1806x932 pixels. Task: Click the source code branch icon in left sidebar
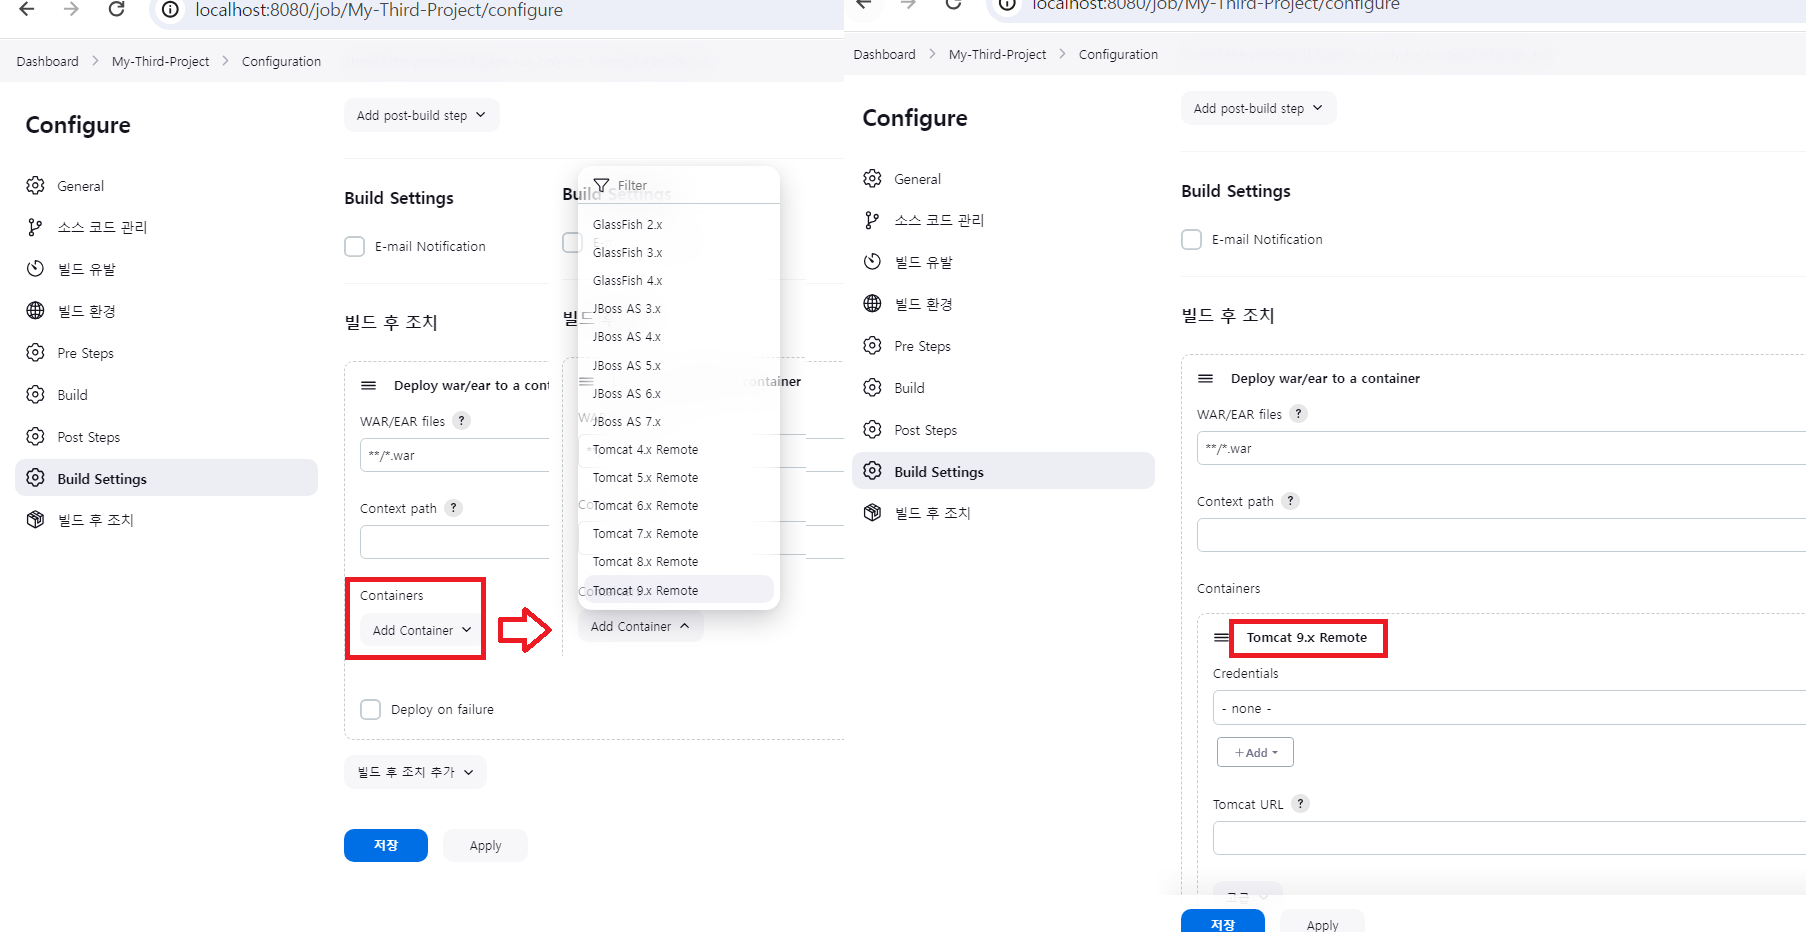[x=36, y=227]
